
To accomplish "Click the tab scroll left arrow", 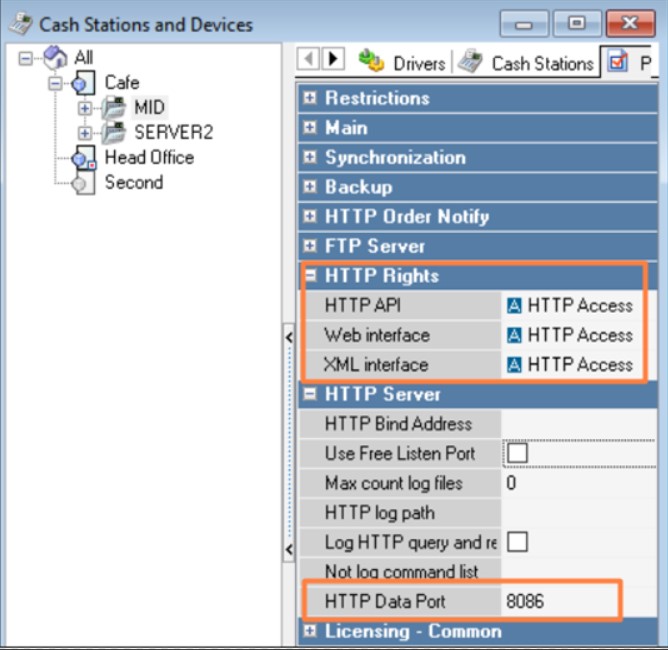I will coord(308,58).
